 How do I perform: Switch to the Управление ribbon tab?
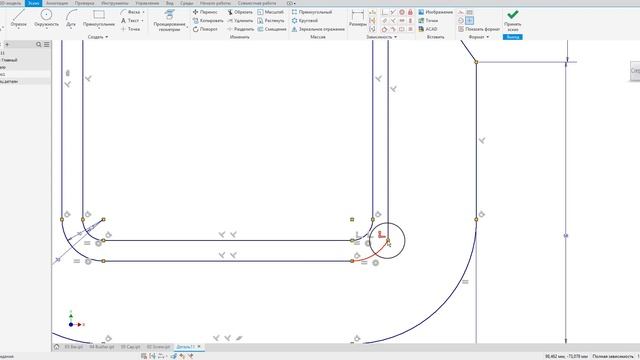click(x=147, y=3)
